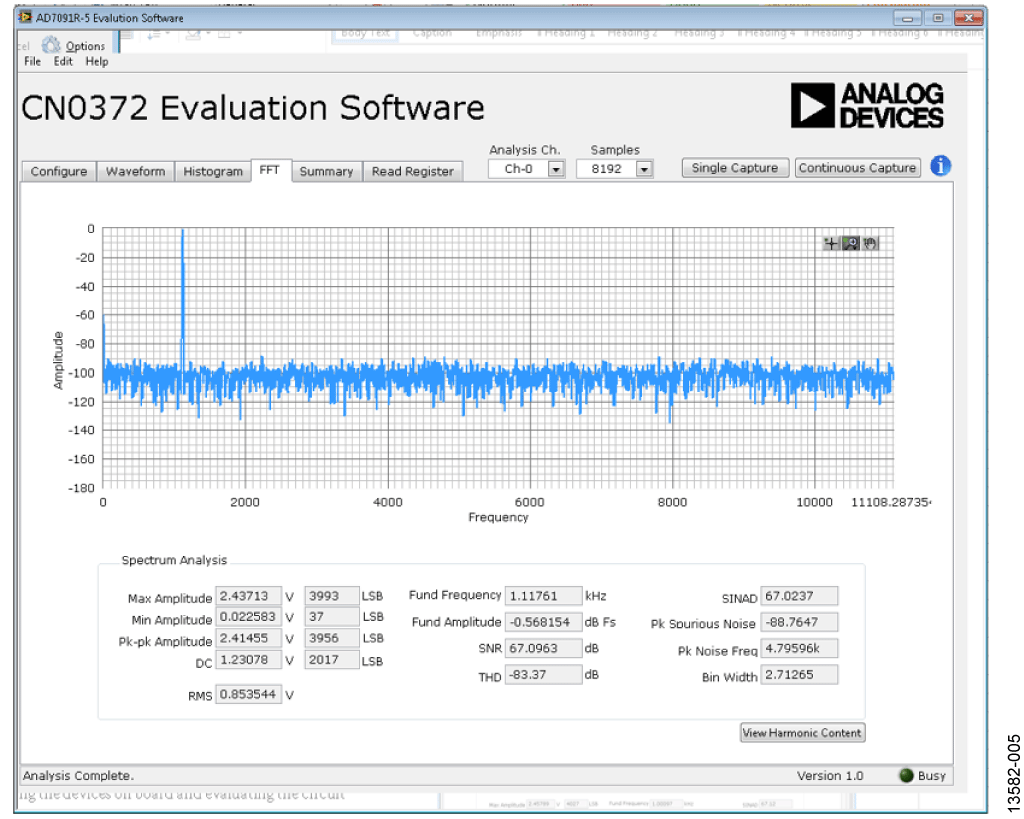Select the pan hand tool on graph
Image resolution: width=1024 pixels, height=819 pixels.
click(870, 244)
